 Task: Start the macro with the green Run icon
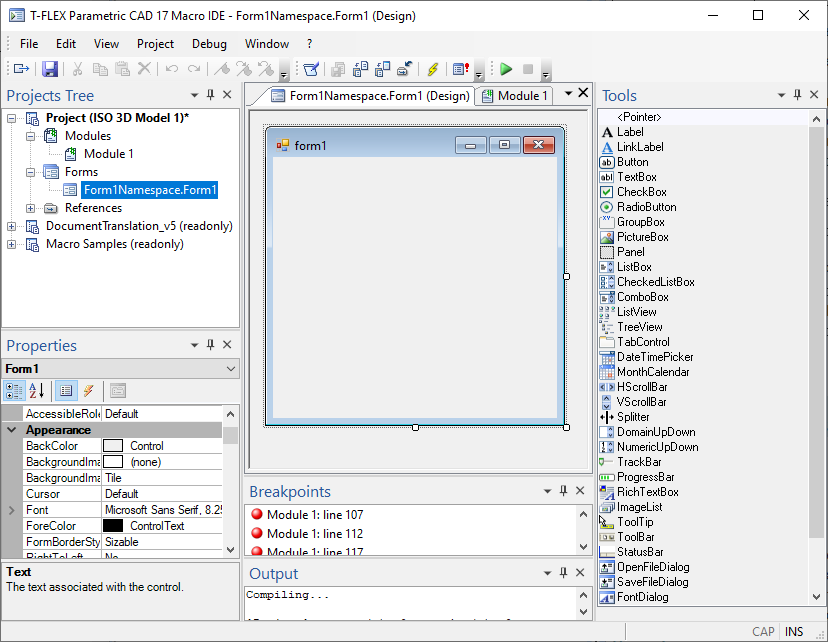(506, 69)
